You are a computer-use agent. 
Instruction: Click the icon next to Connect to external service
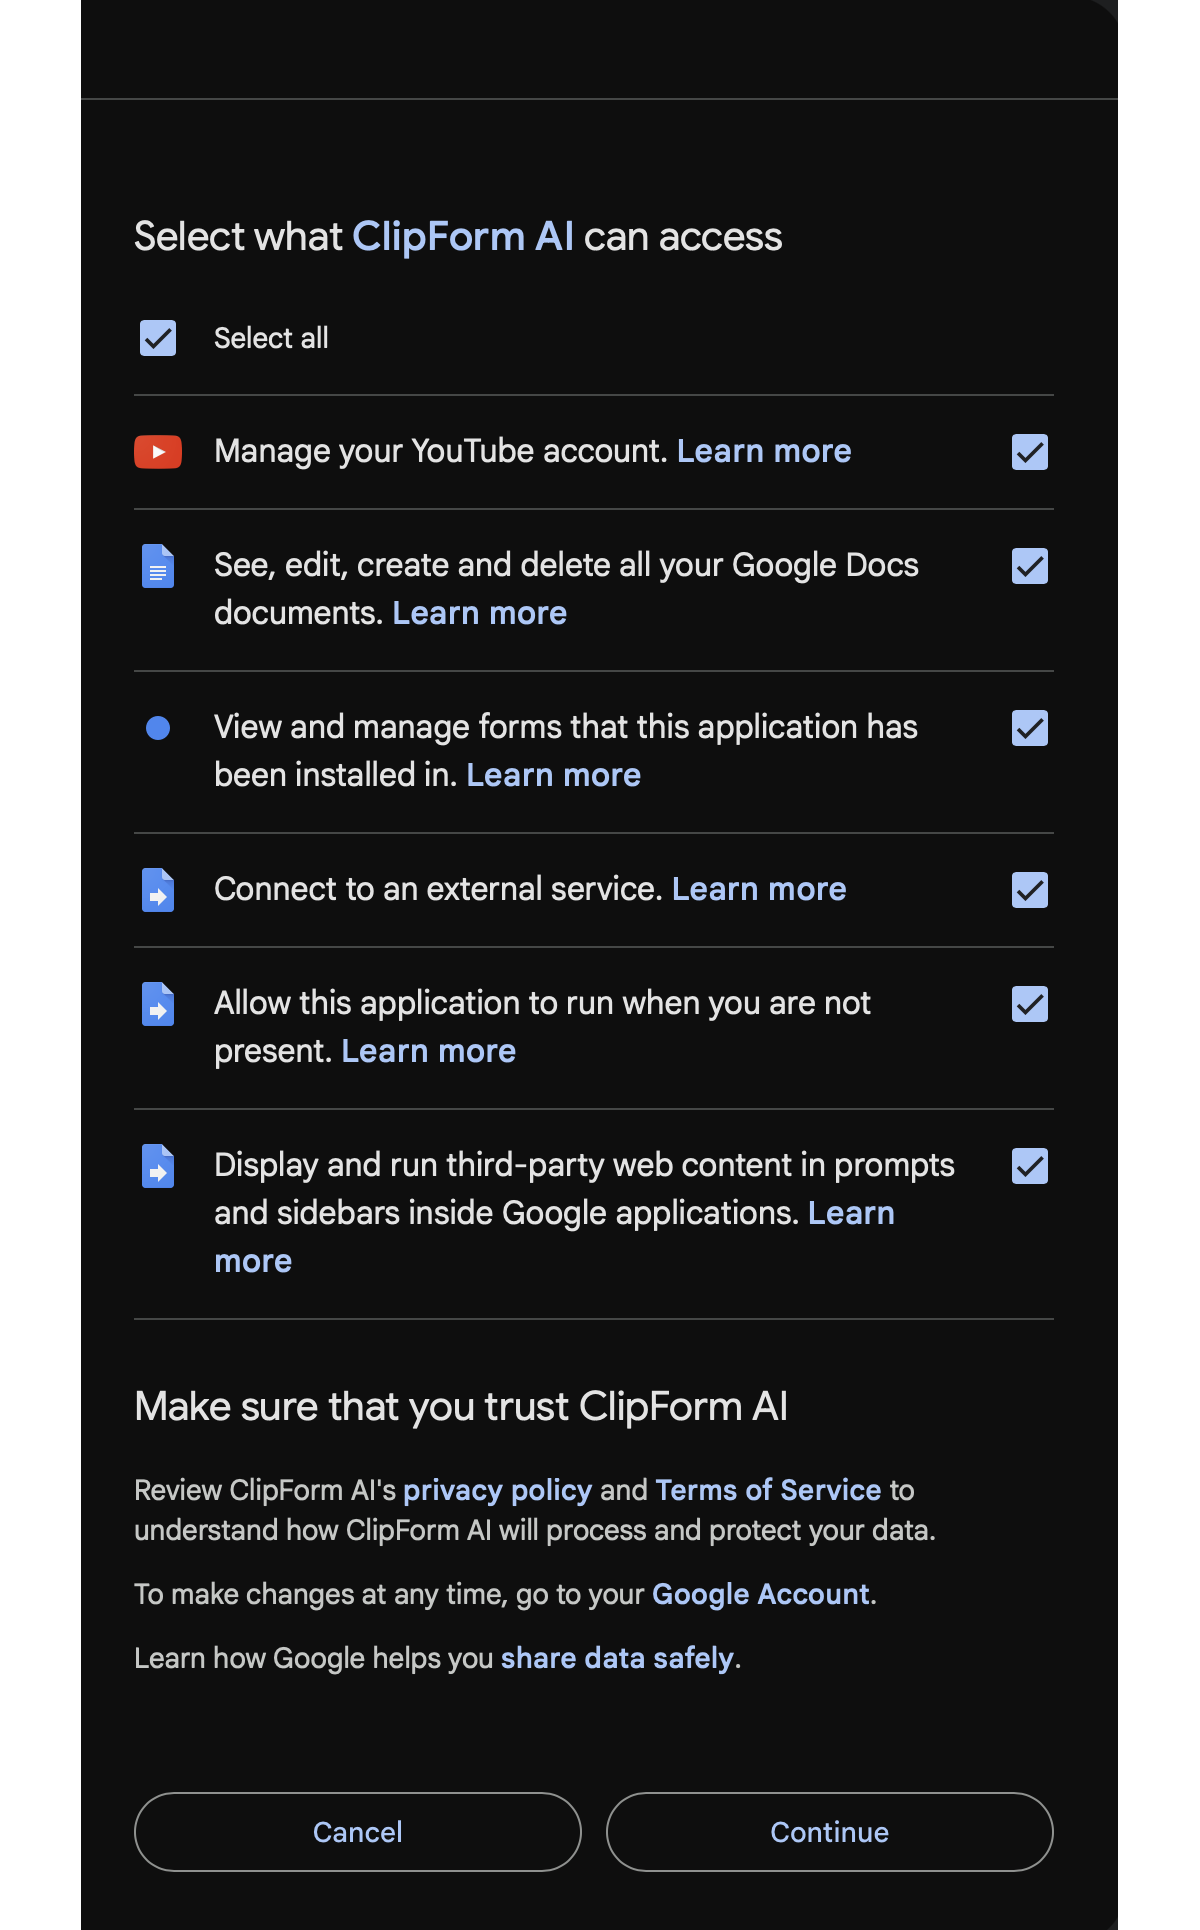pyautogui.click(x=158, y=890)
